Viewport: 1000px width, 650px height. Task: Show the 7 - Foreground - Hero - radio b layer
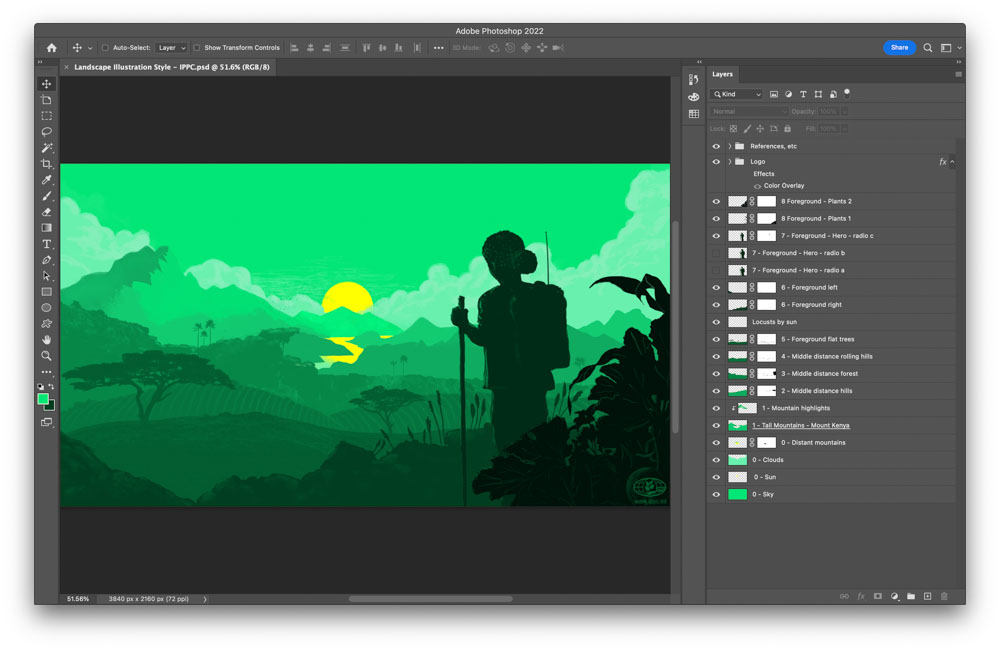coord(716,253)
